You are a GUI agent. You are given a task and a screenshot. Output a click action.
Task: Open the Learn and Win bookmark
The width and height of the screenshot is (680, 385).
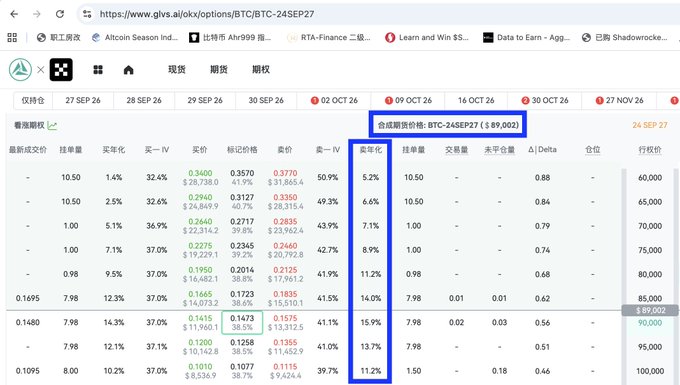(x=427, y=38)
